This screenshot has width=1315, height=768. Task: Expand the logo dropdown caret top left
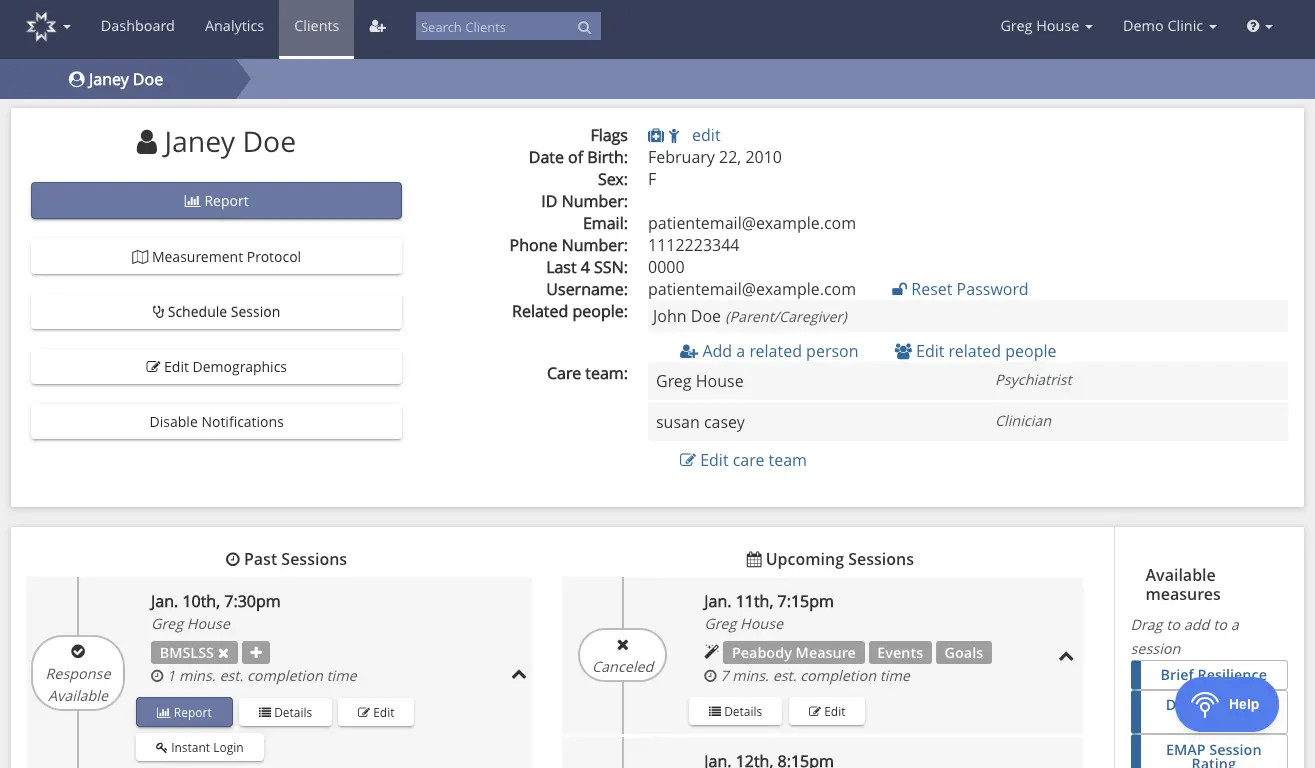tap(67, 27)
